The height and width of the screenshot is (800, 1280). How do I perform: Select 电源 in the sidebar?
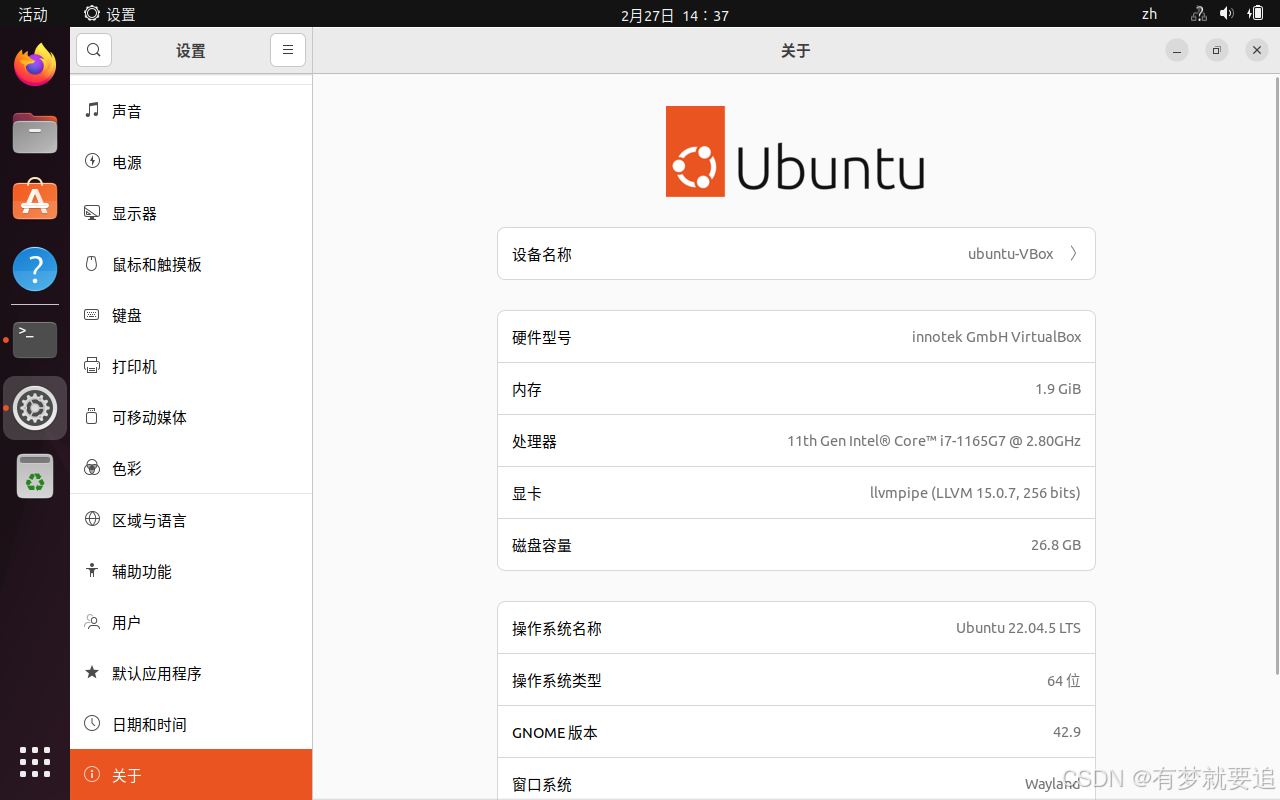click(191, 161)
